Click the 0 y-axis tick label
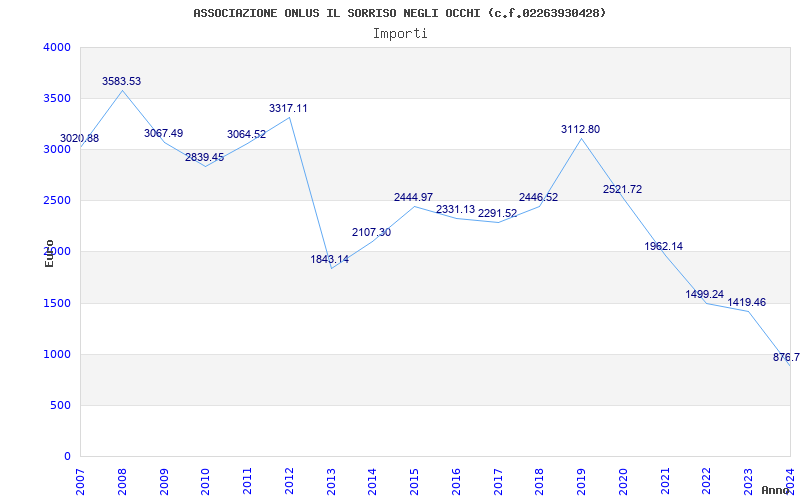800x500 pixels. 67,457
